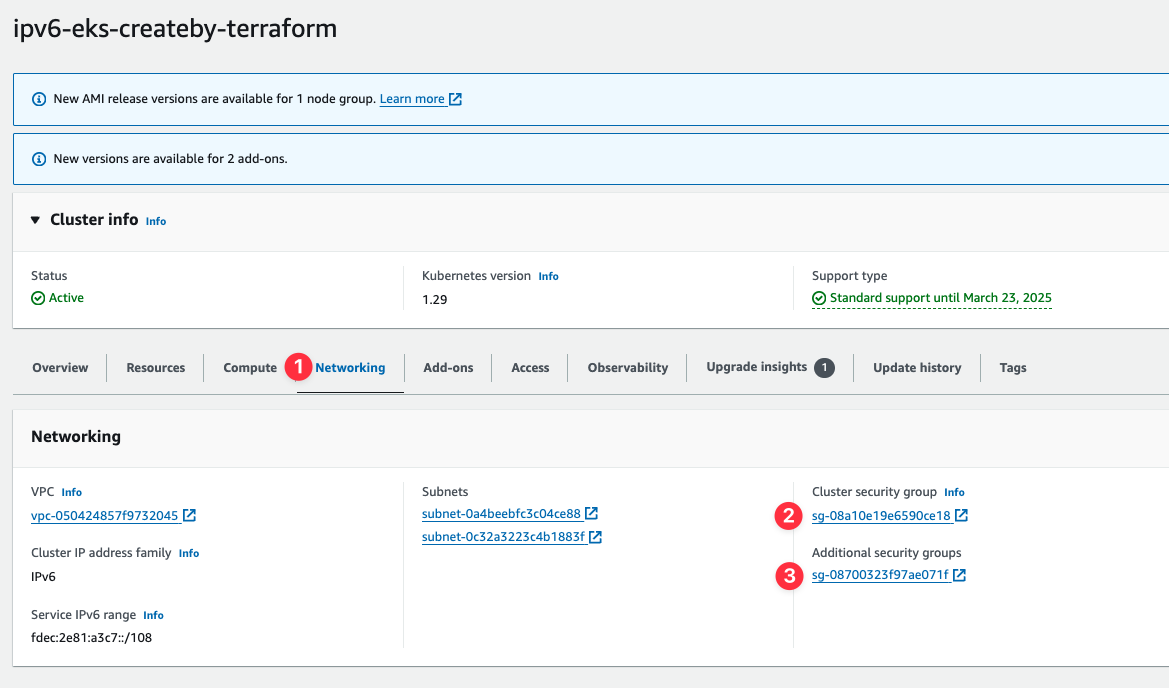Open sg-08a10e19e6590ce18 security group link

pos(881,516)
